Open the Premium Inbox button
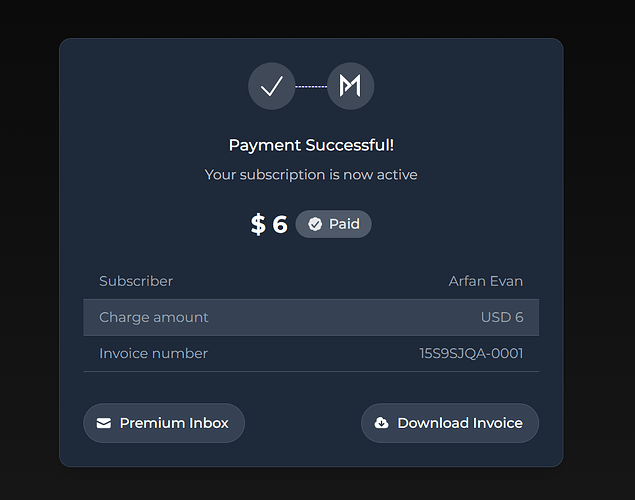Viewport: 635px width, 500px height. pyautogui.click(x=164, y=423)
